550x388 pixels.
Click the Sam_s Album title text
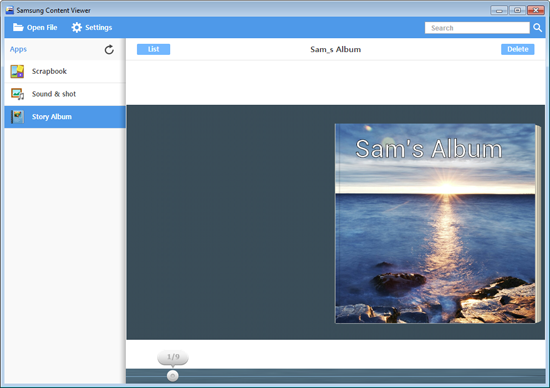335,49
